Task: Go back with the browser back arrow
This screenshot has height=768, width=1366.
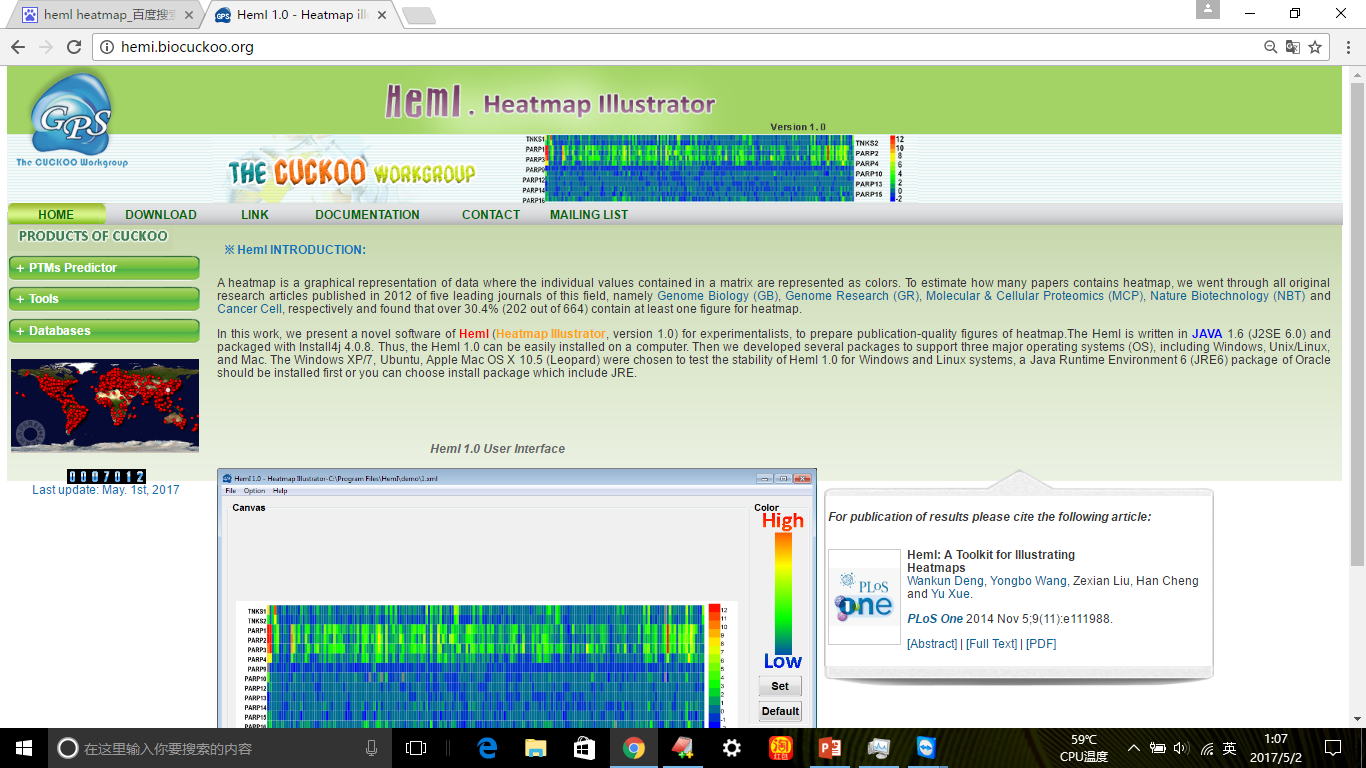Action: pos(18,47)
